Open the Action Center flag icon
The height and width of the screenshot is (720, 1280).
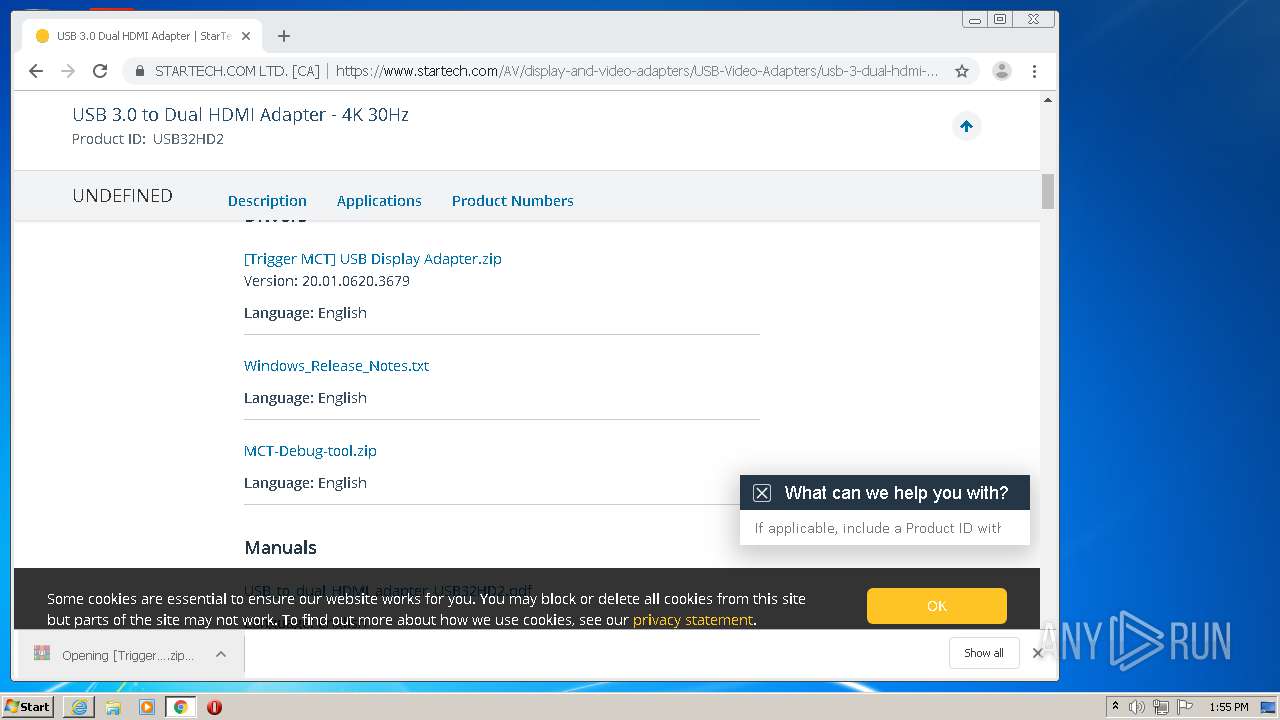click(x=1185, y=707)
